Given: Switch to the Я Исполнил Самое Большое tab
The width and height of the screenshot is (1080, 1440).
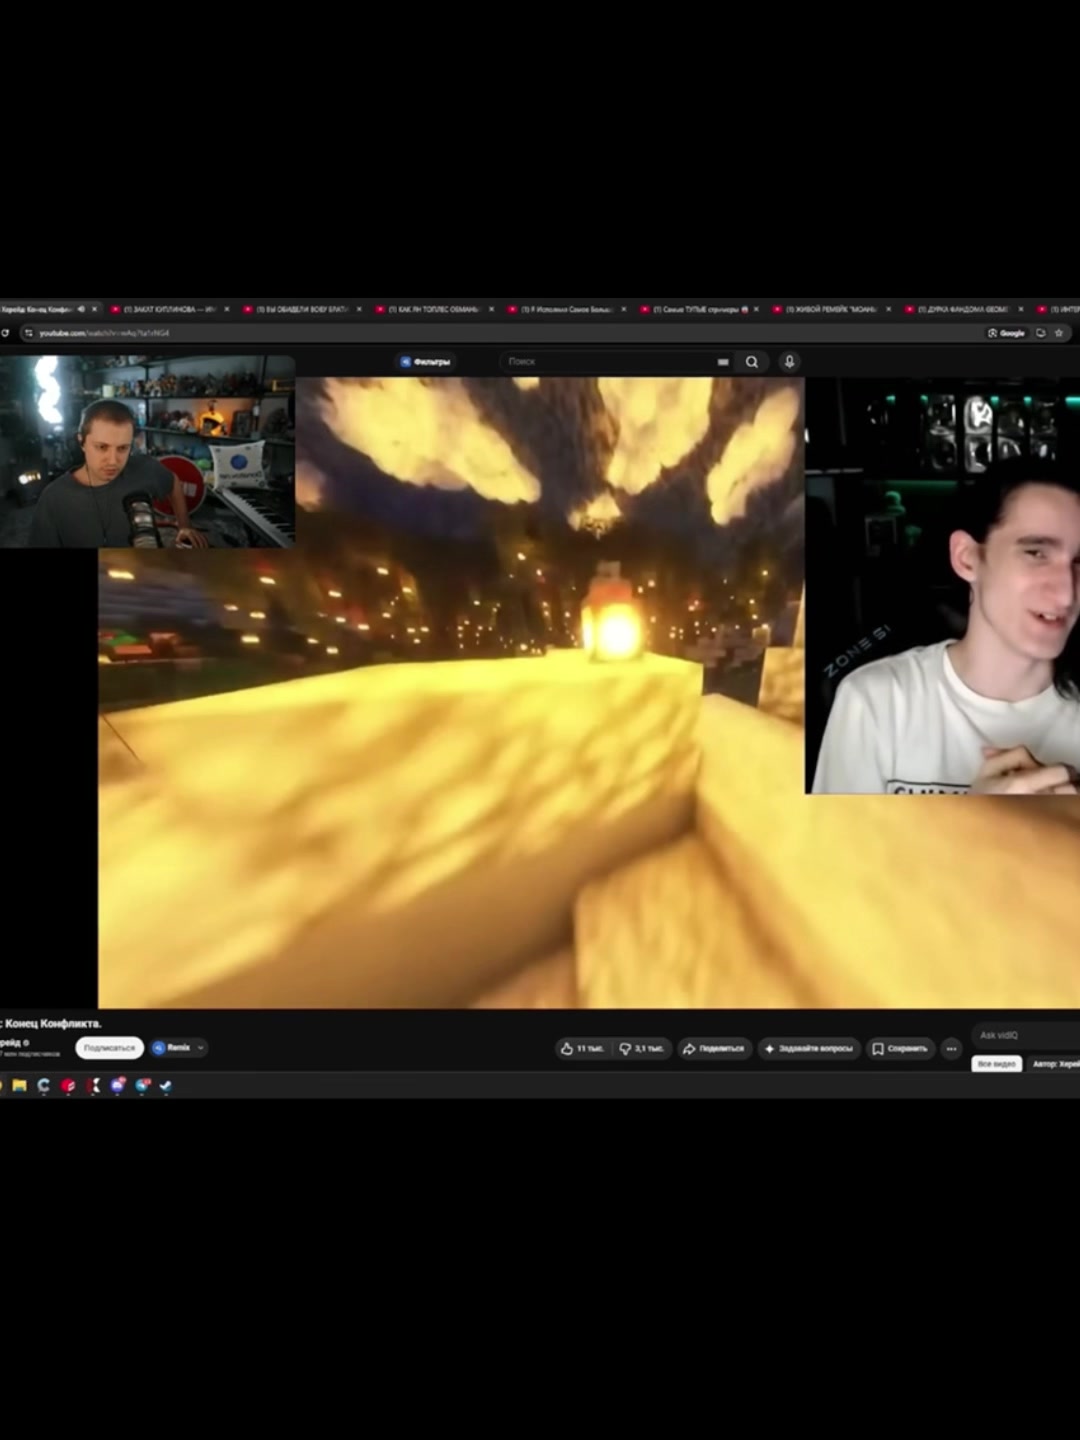Looking at the screenshot, I should pos(565,310).
